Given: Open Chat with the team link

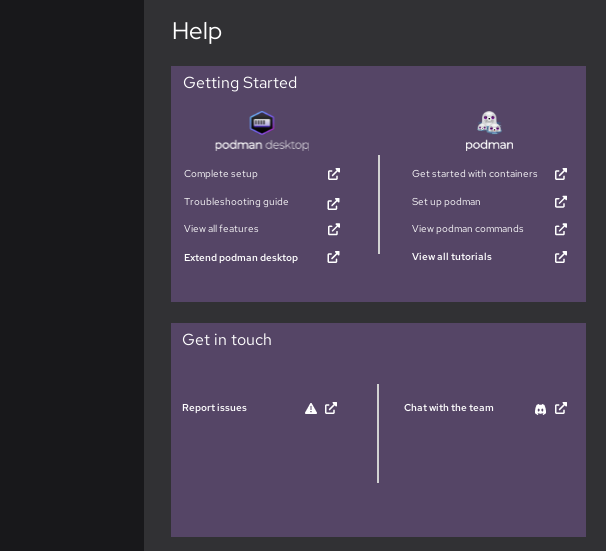Looking at the screenshot, I should click(449, 408).
